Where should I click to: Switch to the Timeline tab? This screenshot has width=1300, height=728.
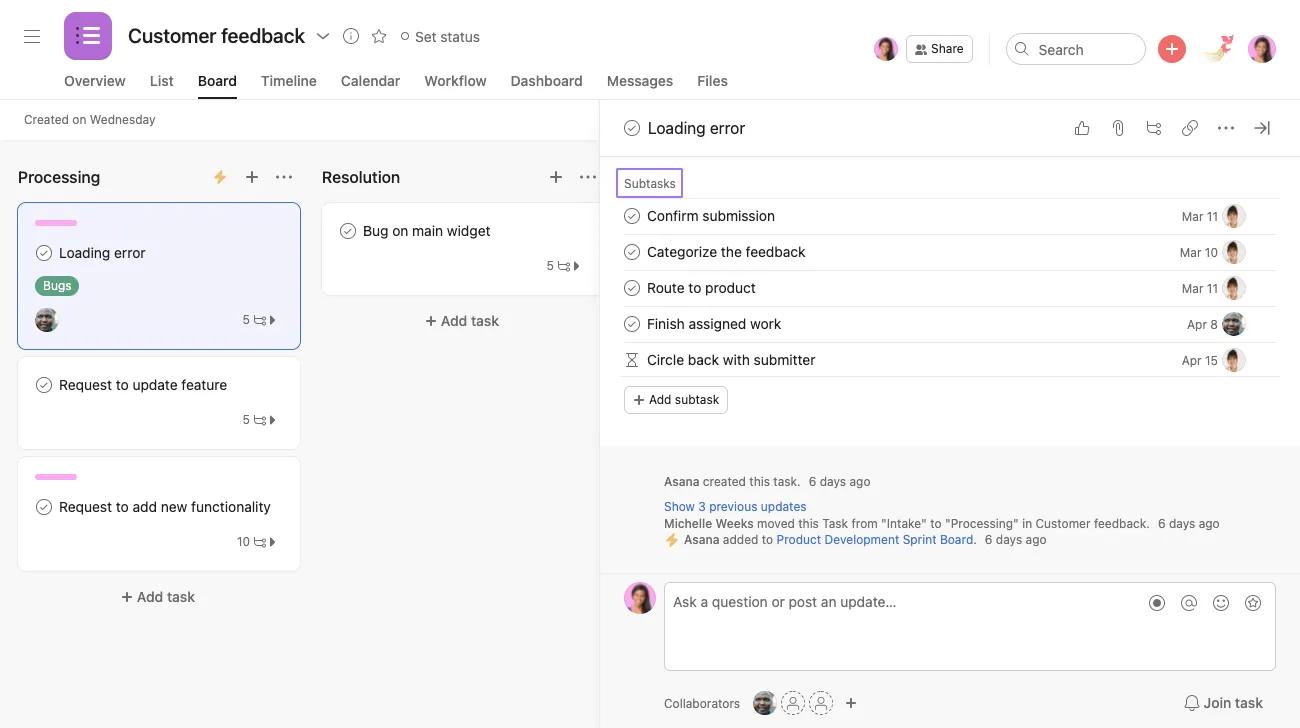click(x=288, y=81)
